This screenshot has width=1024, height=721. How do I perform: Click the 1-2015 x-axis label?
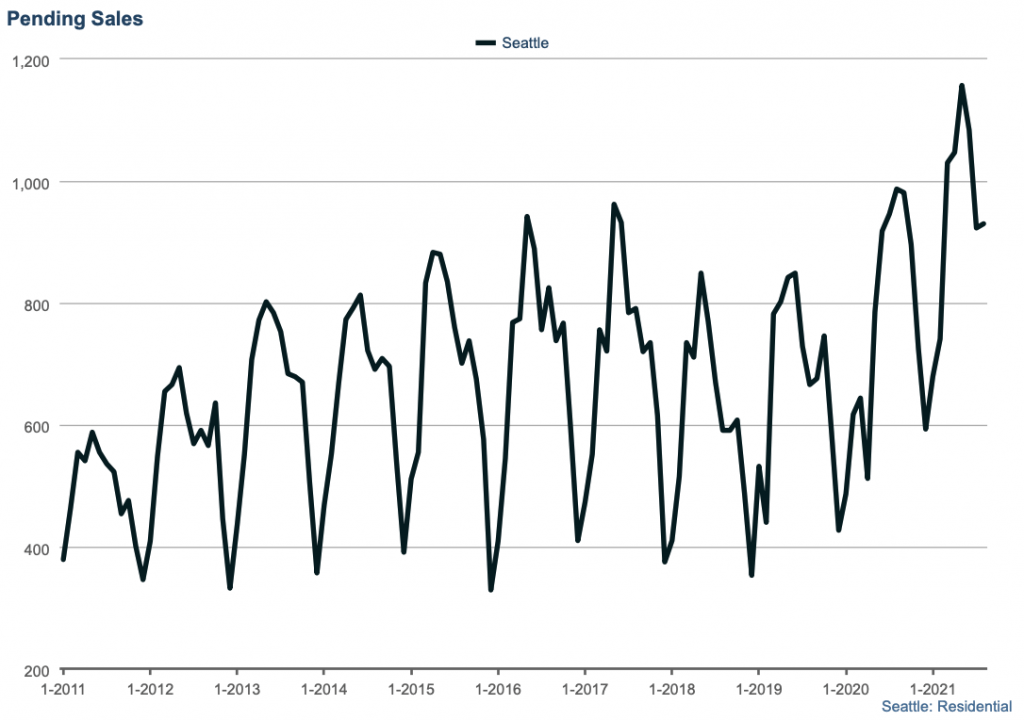pos(410,690)
